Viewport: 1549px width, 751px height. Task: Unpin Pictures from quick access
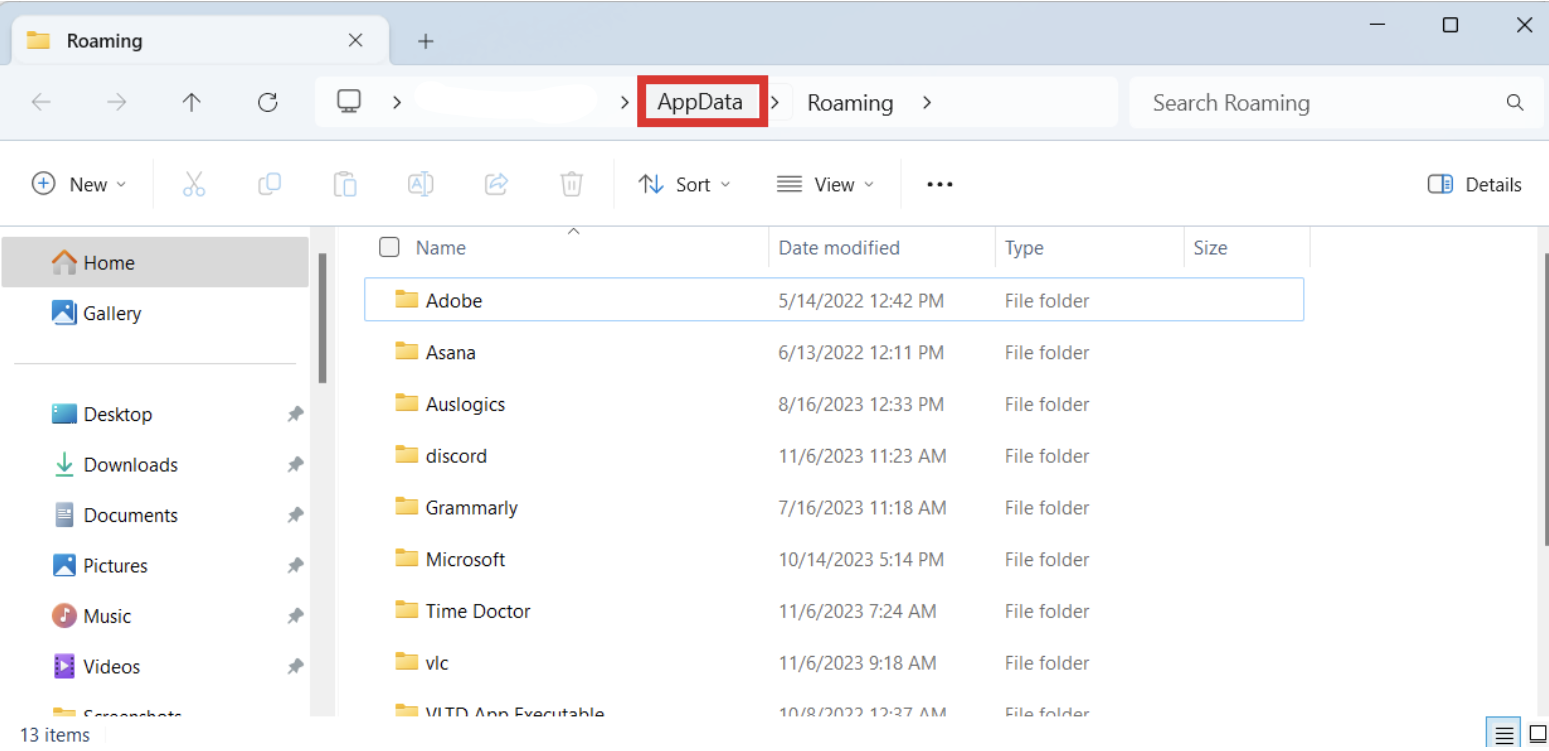[x=295, y=565]
